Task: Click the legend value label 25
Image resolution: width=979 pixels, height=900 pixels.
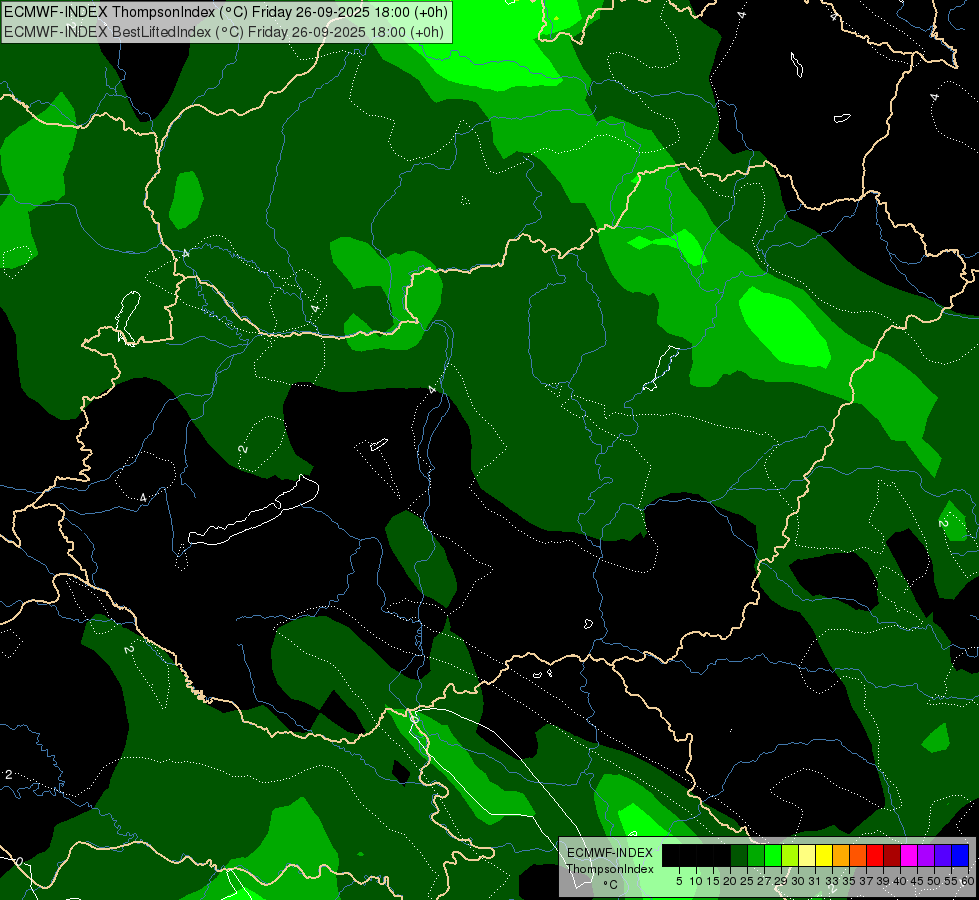Action: pos(747,881)
